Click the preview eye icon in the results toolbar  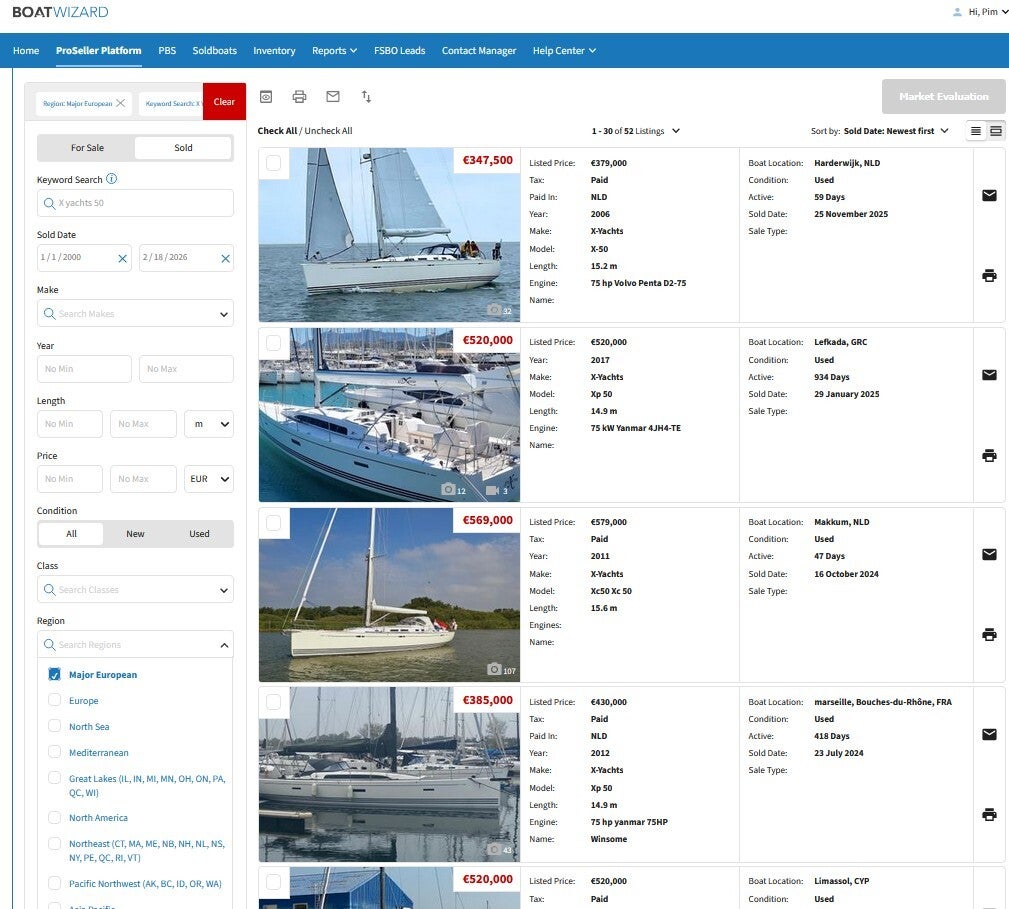point(266,97)
